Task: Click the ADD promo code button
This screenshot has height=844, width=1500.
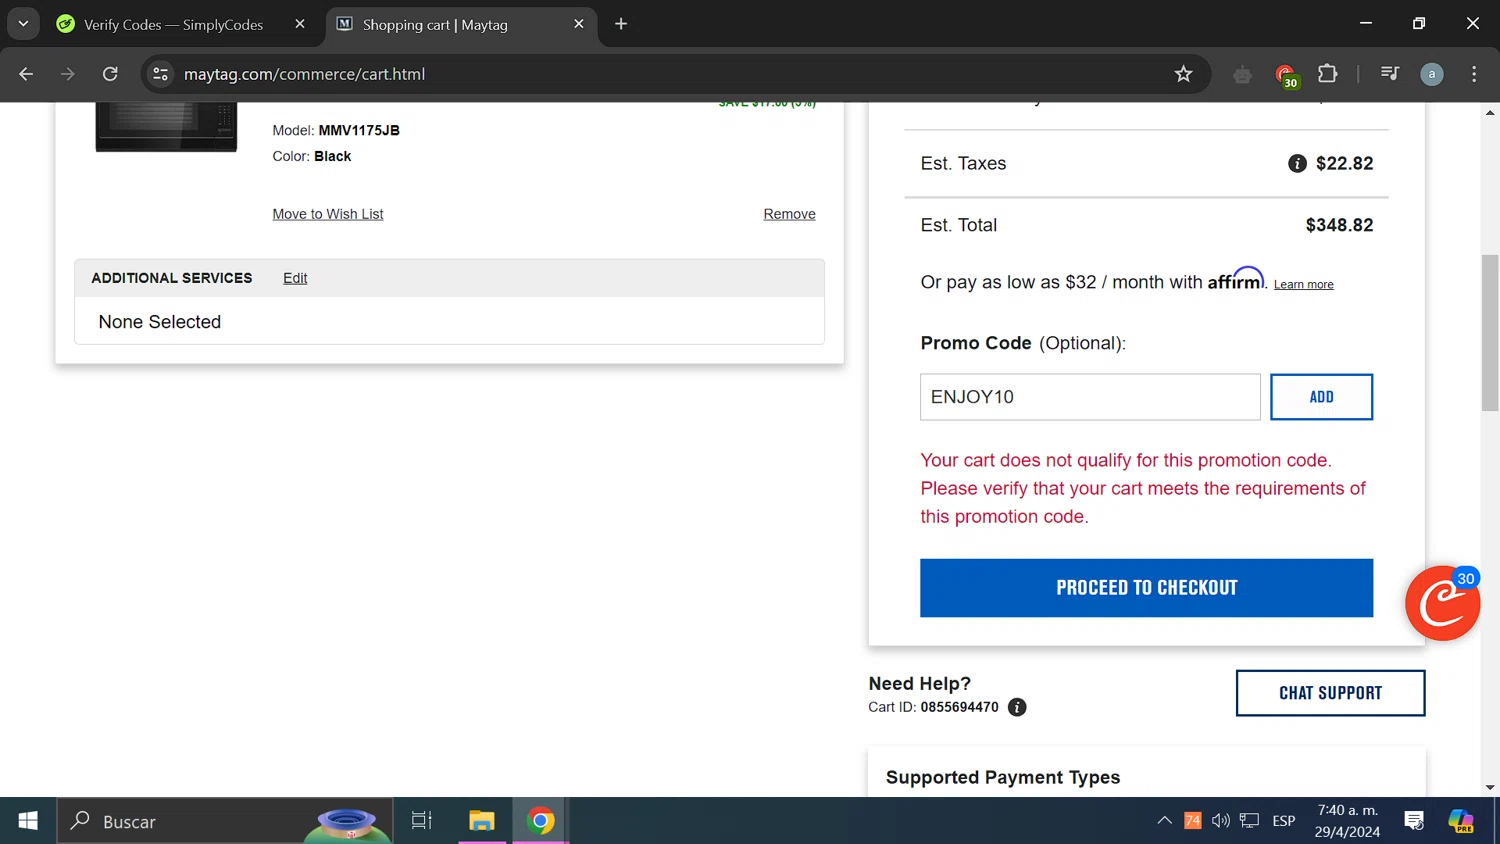Action: (x=1321, y=397)
